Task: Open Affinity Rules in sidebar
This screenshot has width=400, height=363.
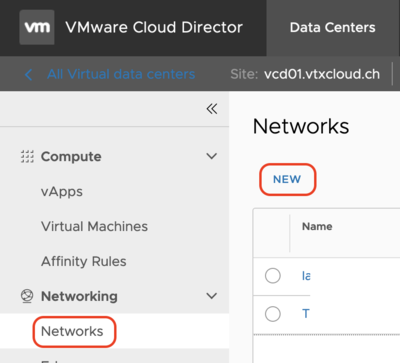Action: point(84,261)
